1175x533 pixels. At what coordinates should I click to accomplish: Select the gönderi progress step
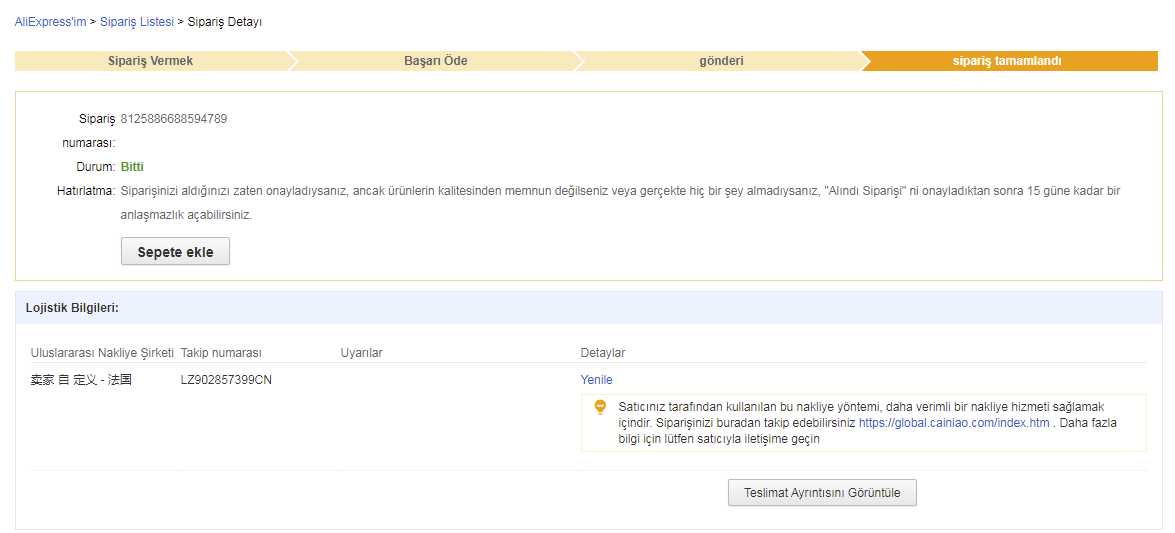click(x=721, y=61)
